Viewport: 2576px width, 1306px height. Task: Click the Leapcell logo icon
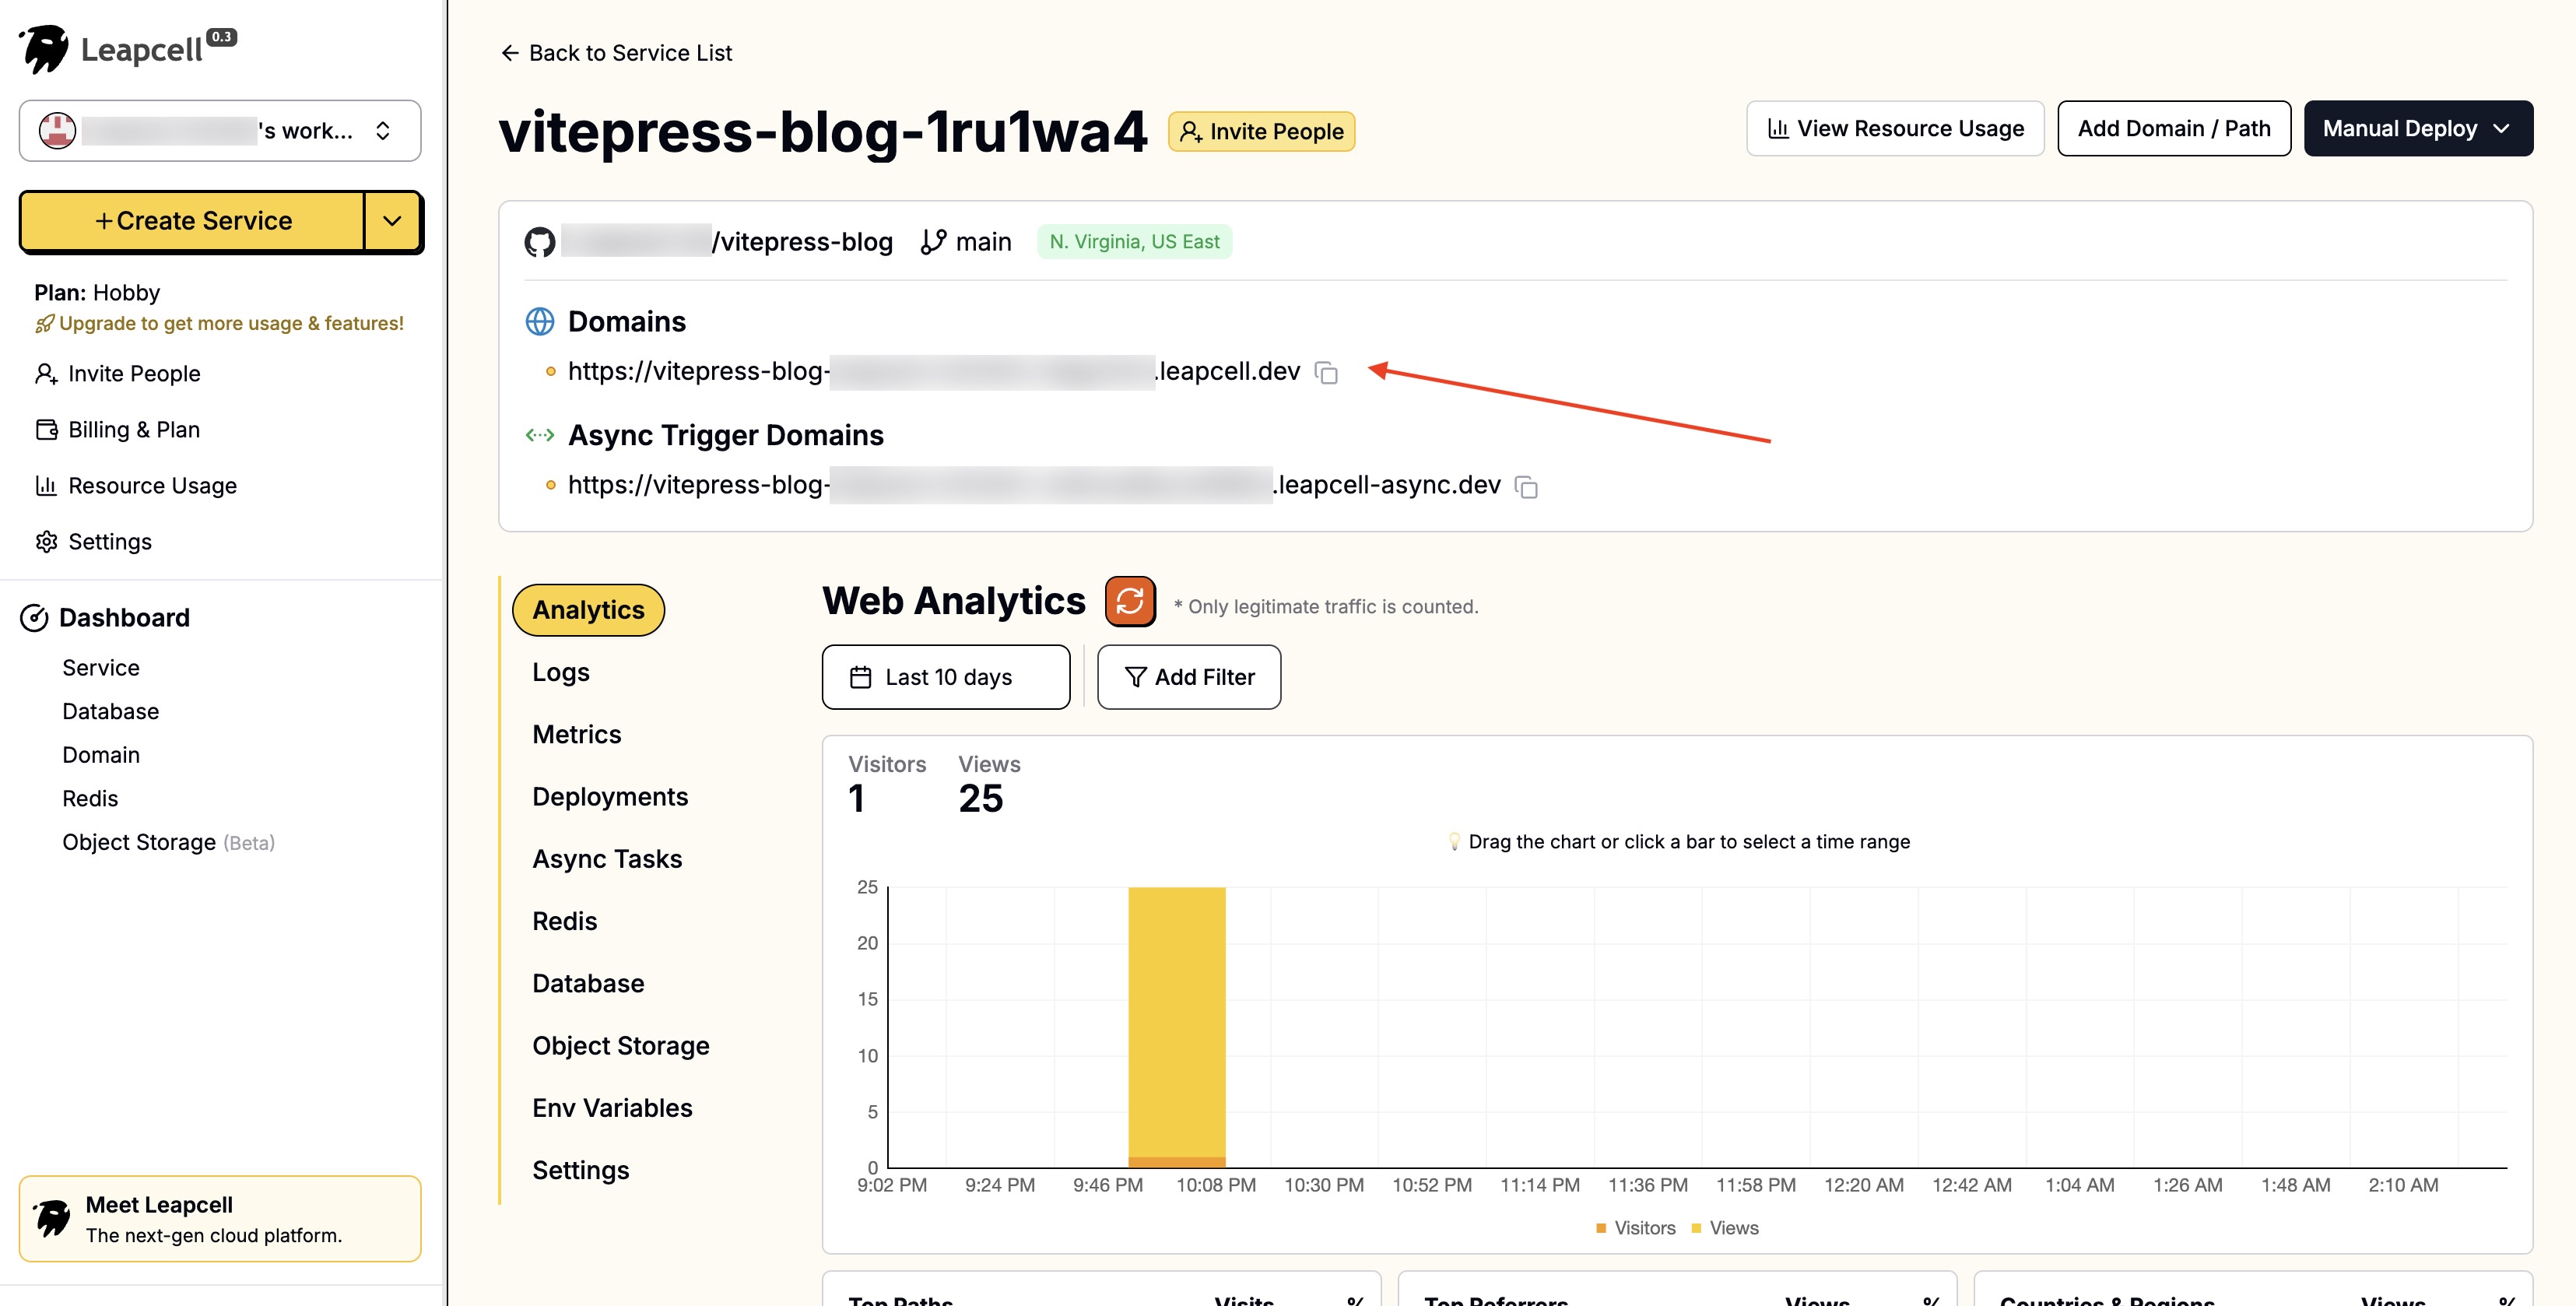coord(44,49)
